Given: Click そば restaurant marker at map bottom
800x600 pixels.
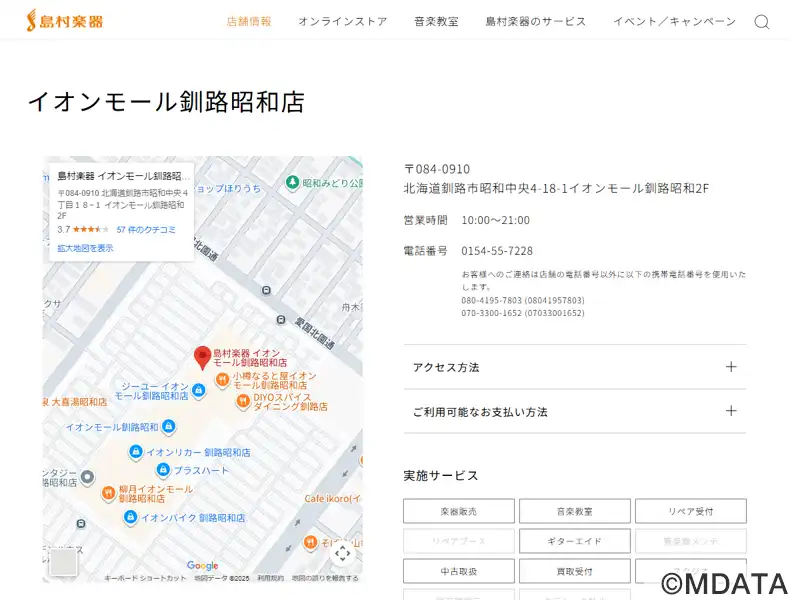Looking at the screenshot, I should (310, 543).
